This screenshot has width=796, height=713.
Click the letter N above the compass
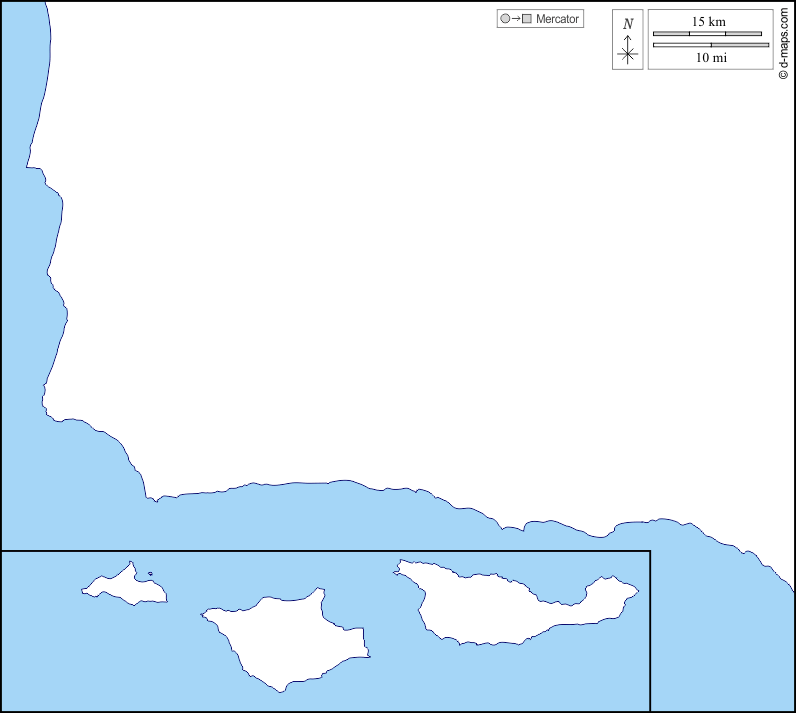tap(627, 24)
